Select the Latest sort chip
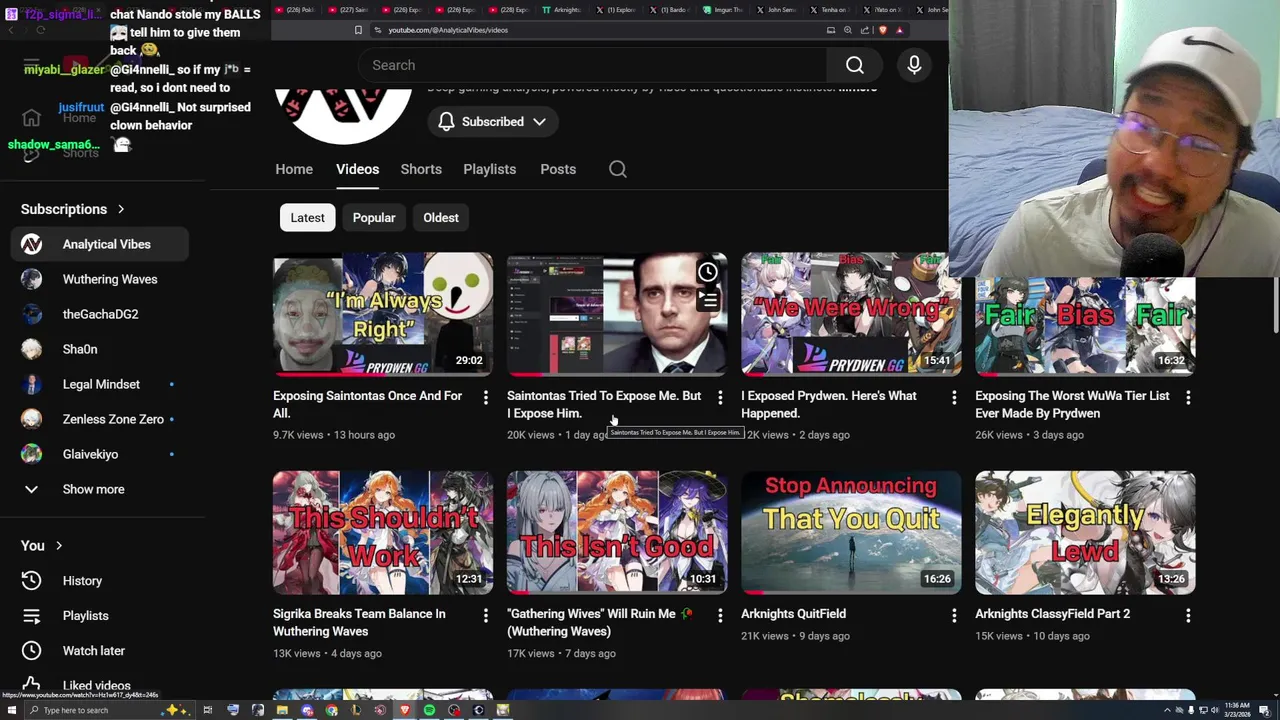 coord(307,217)
